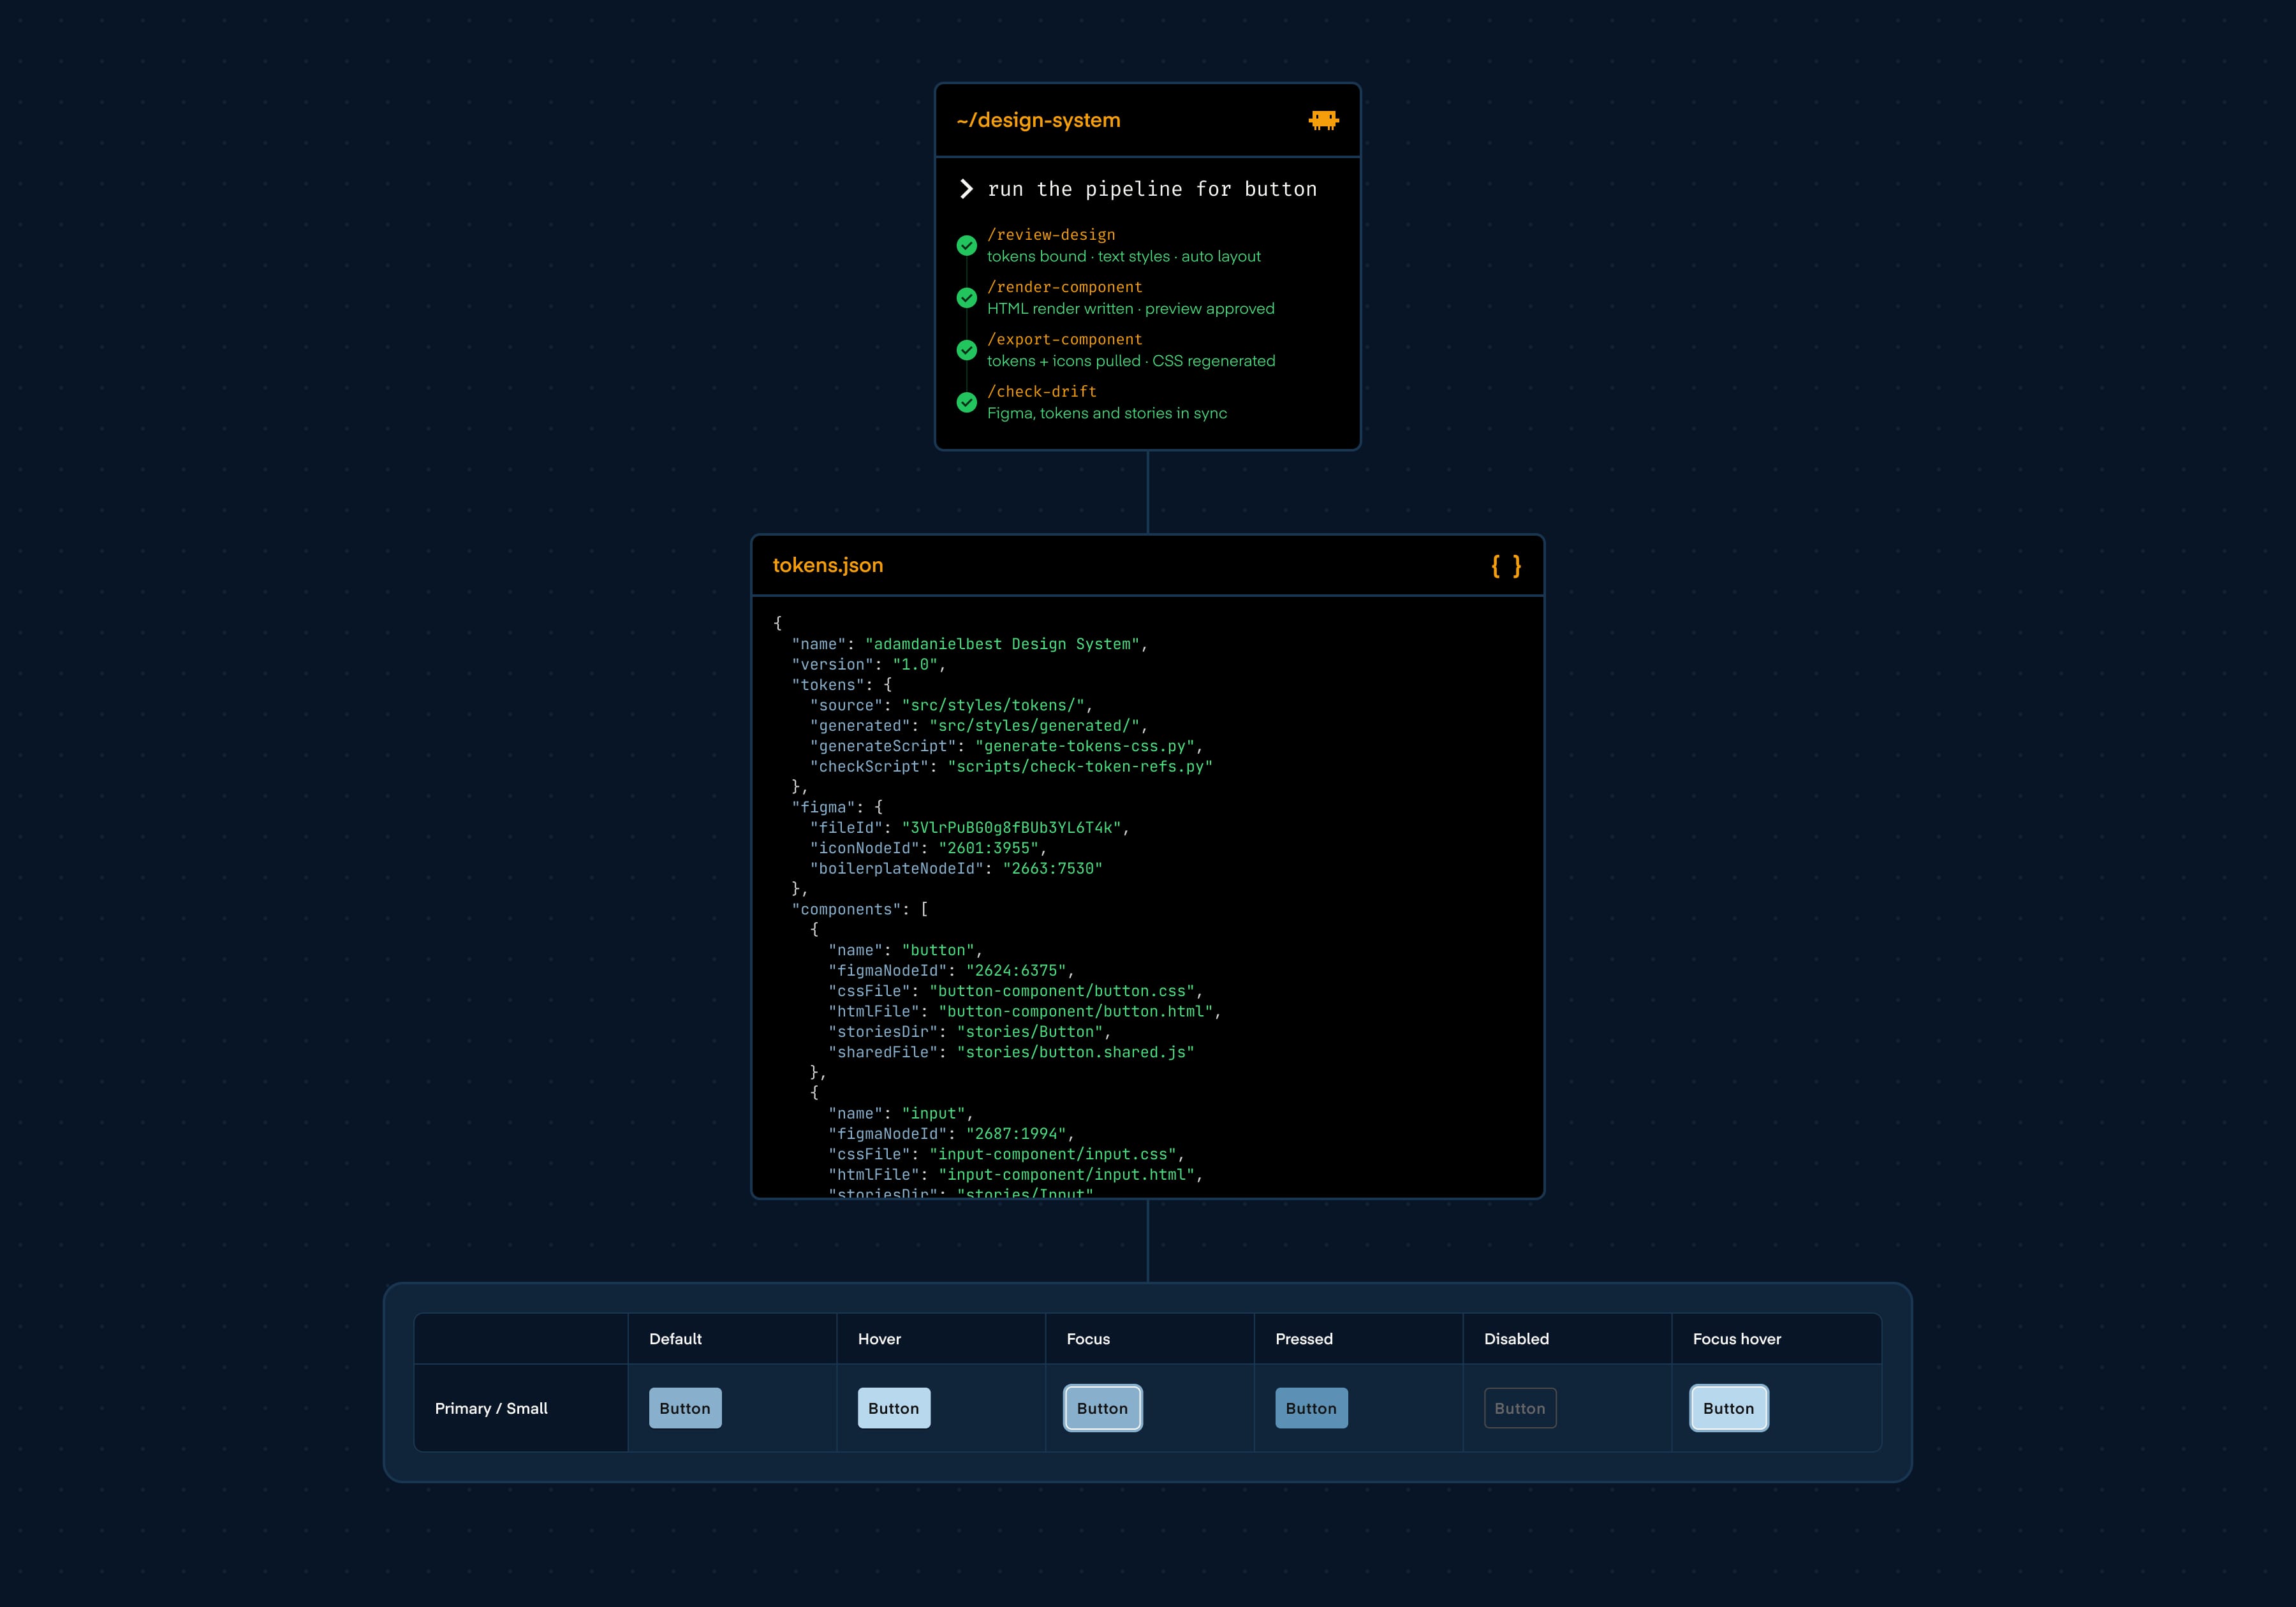Image resolution: width=2296 pixels, height=1607 pixels.
Task: Click the green check next to /export-component
Action: pos(966,350)
